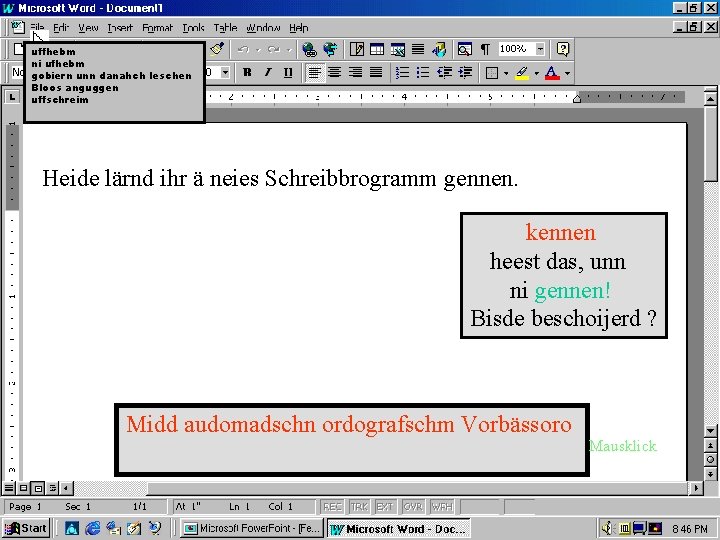Open the Table menu
The height and width of the screenshot is (540, 720).
point(225,28)
